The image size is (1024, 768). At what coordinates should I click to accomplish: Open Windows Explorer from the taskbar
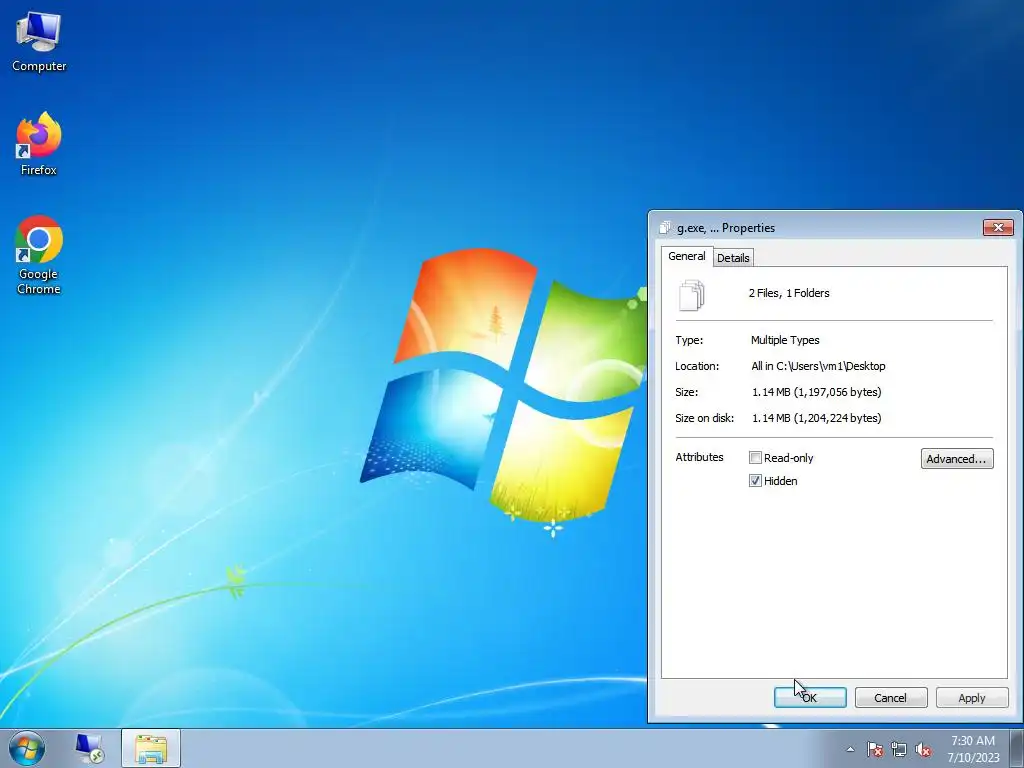151,748
